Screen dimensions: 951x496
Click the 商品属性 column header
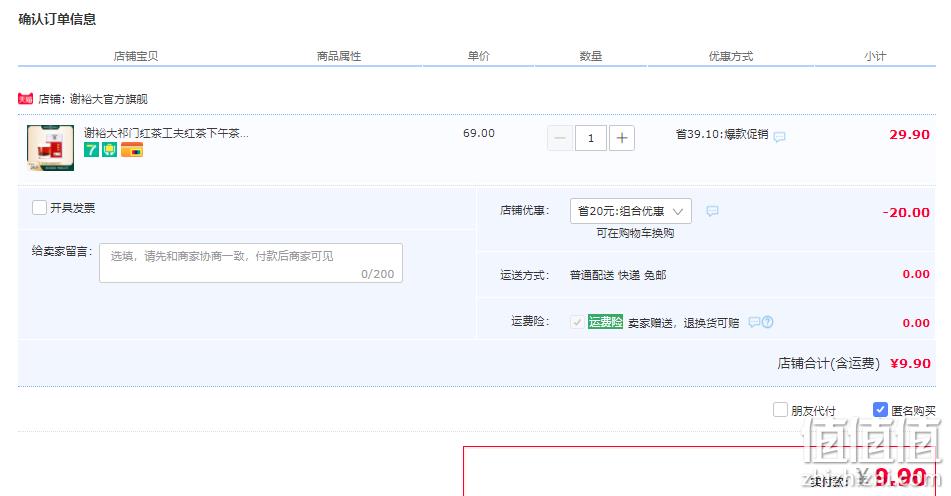point(338,56)
